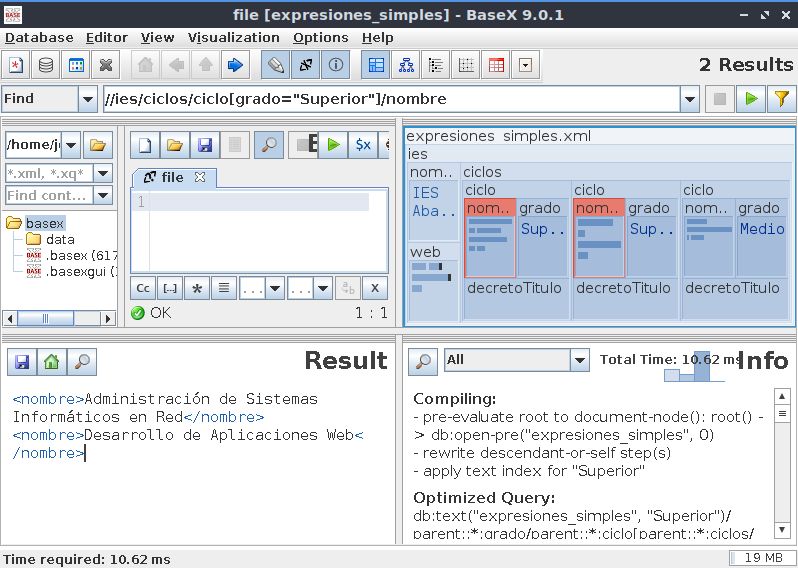Image resolution: width=798 pixels, height=568 pixels.
Task: Toggle the Cc case-sensitive search option
Action: (x=143, y=288)
